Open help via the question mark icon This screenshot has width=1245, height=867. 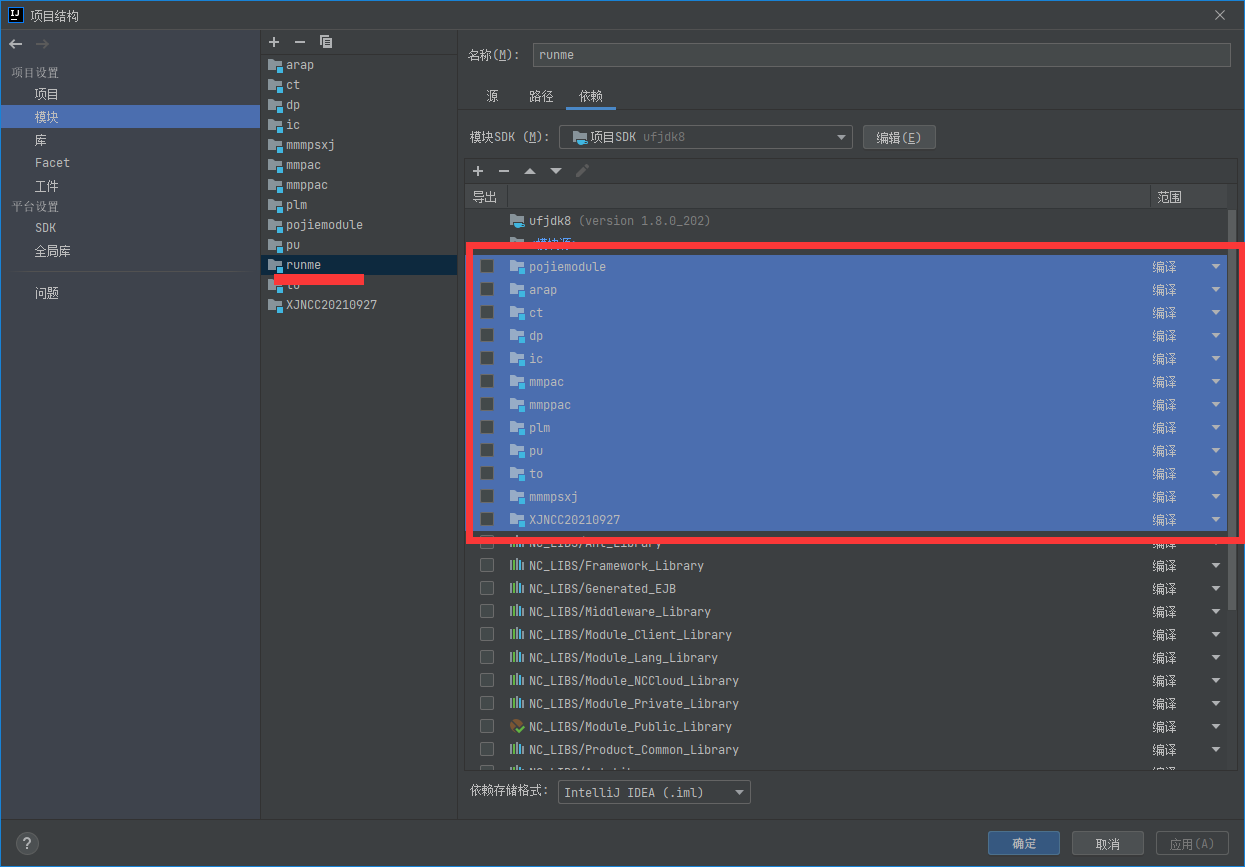(x=26, y=843)
